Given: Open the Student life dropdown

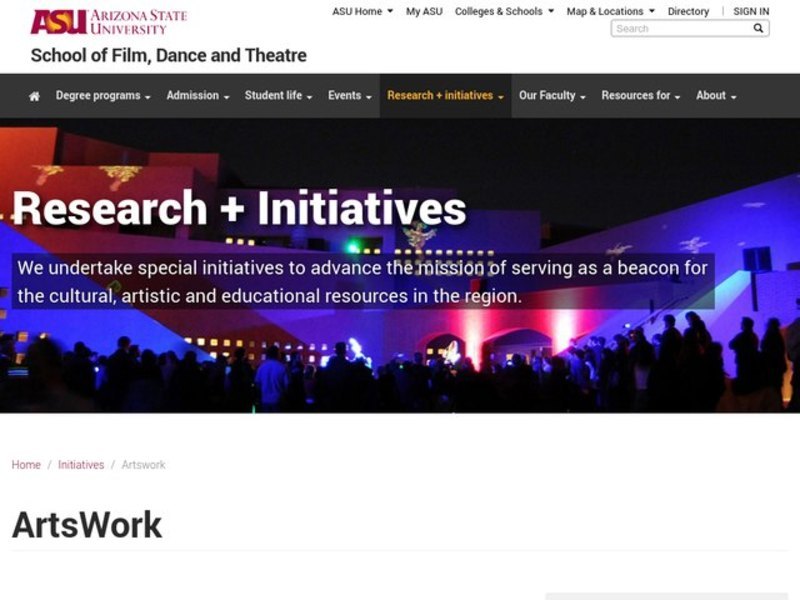Looking at the screenshot, I should pyautogui.click(x=278, y=96).
